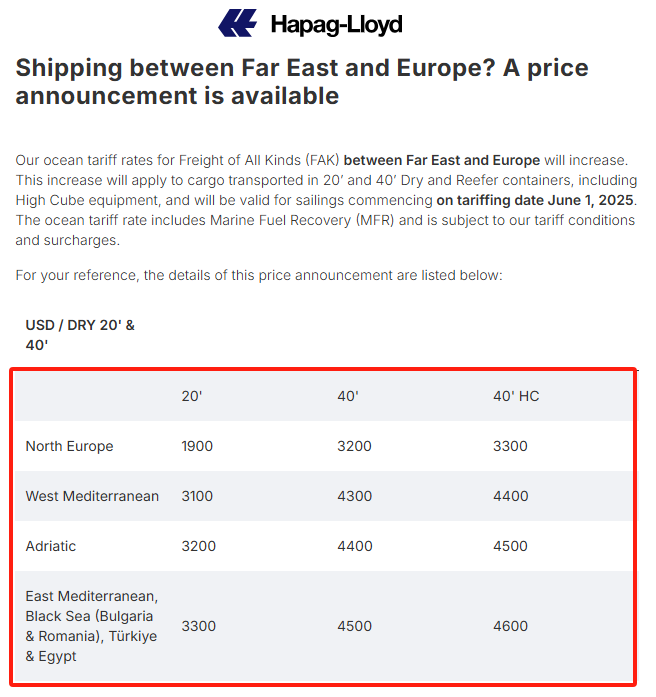The height and width of the screenshot is (697, 656).
Task: Click bold text 'between Far East and Europe'
Action: (442, 160)
